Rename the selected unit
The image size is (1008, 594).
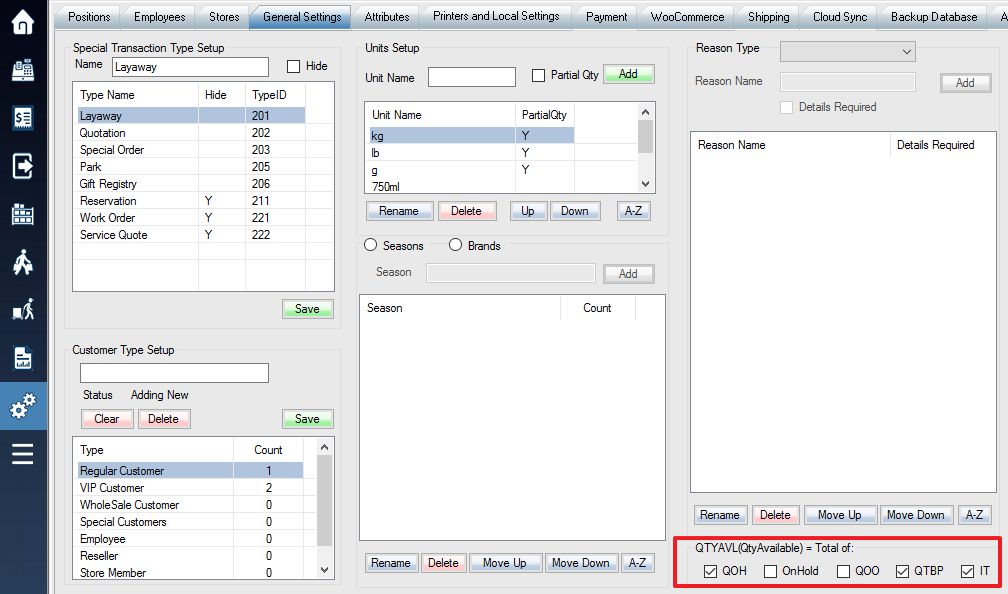point(399,211)
